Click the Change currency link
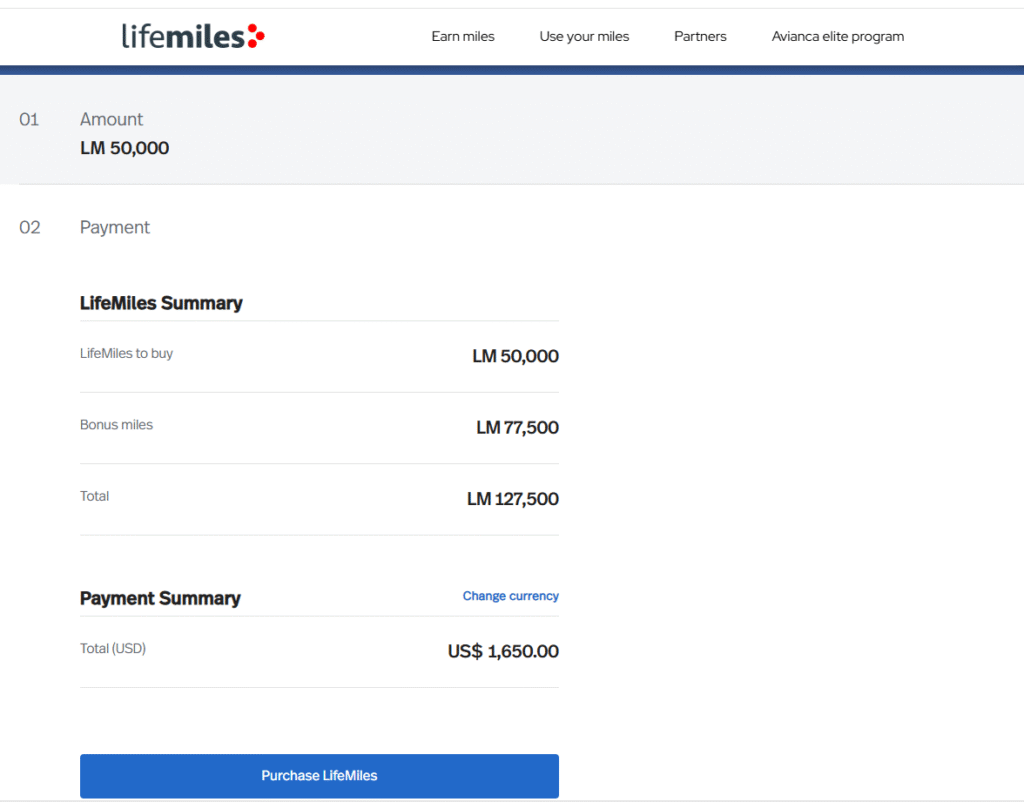 point(510,596)
